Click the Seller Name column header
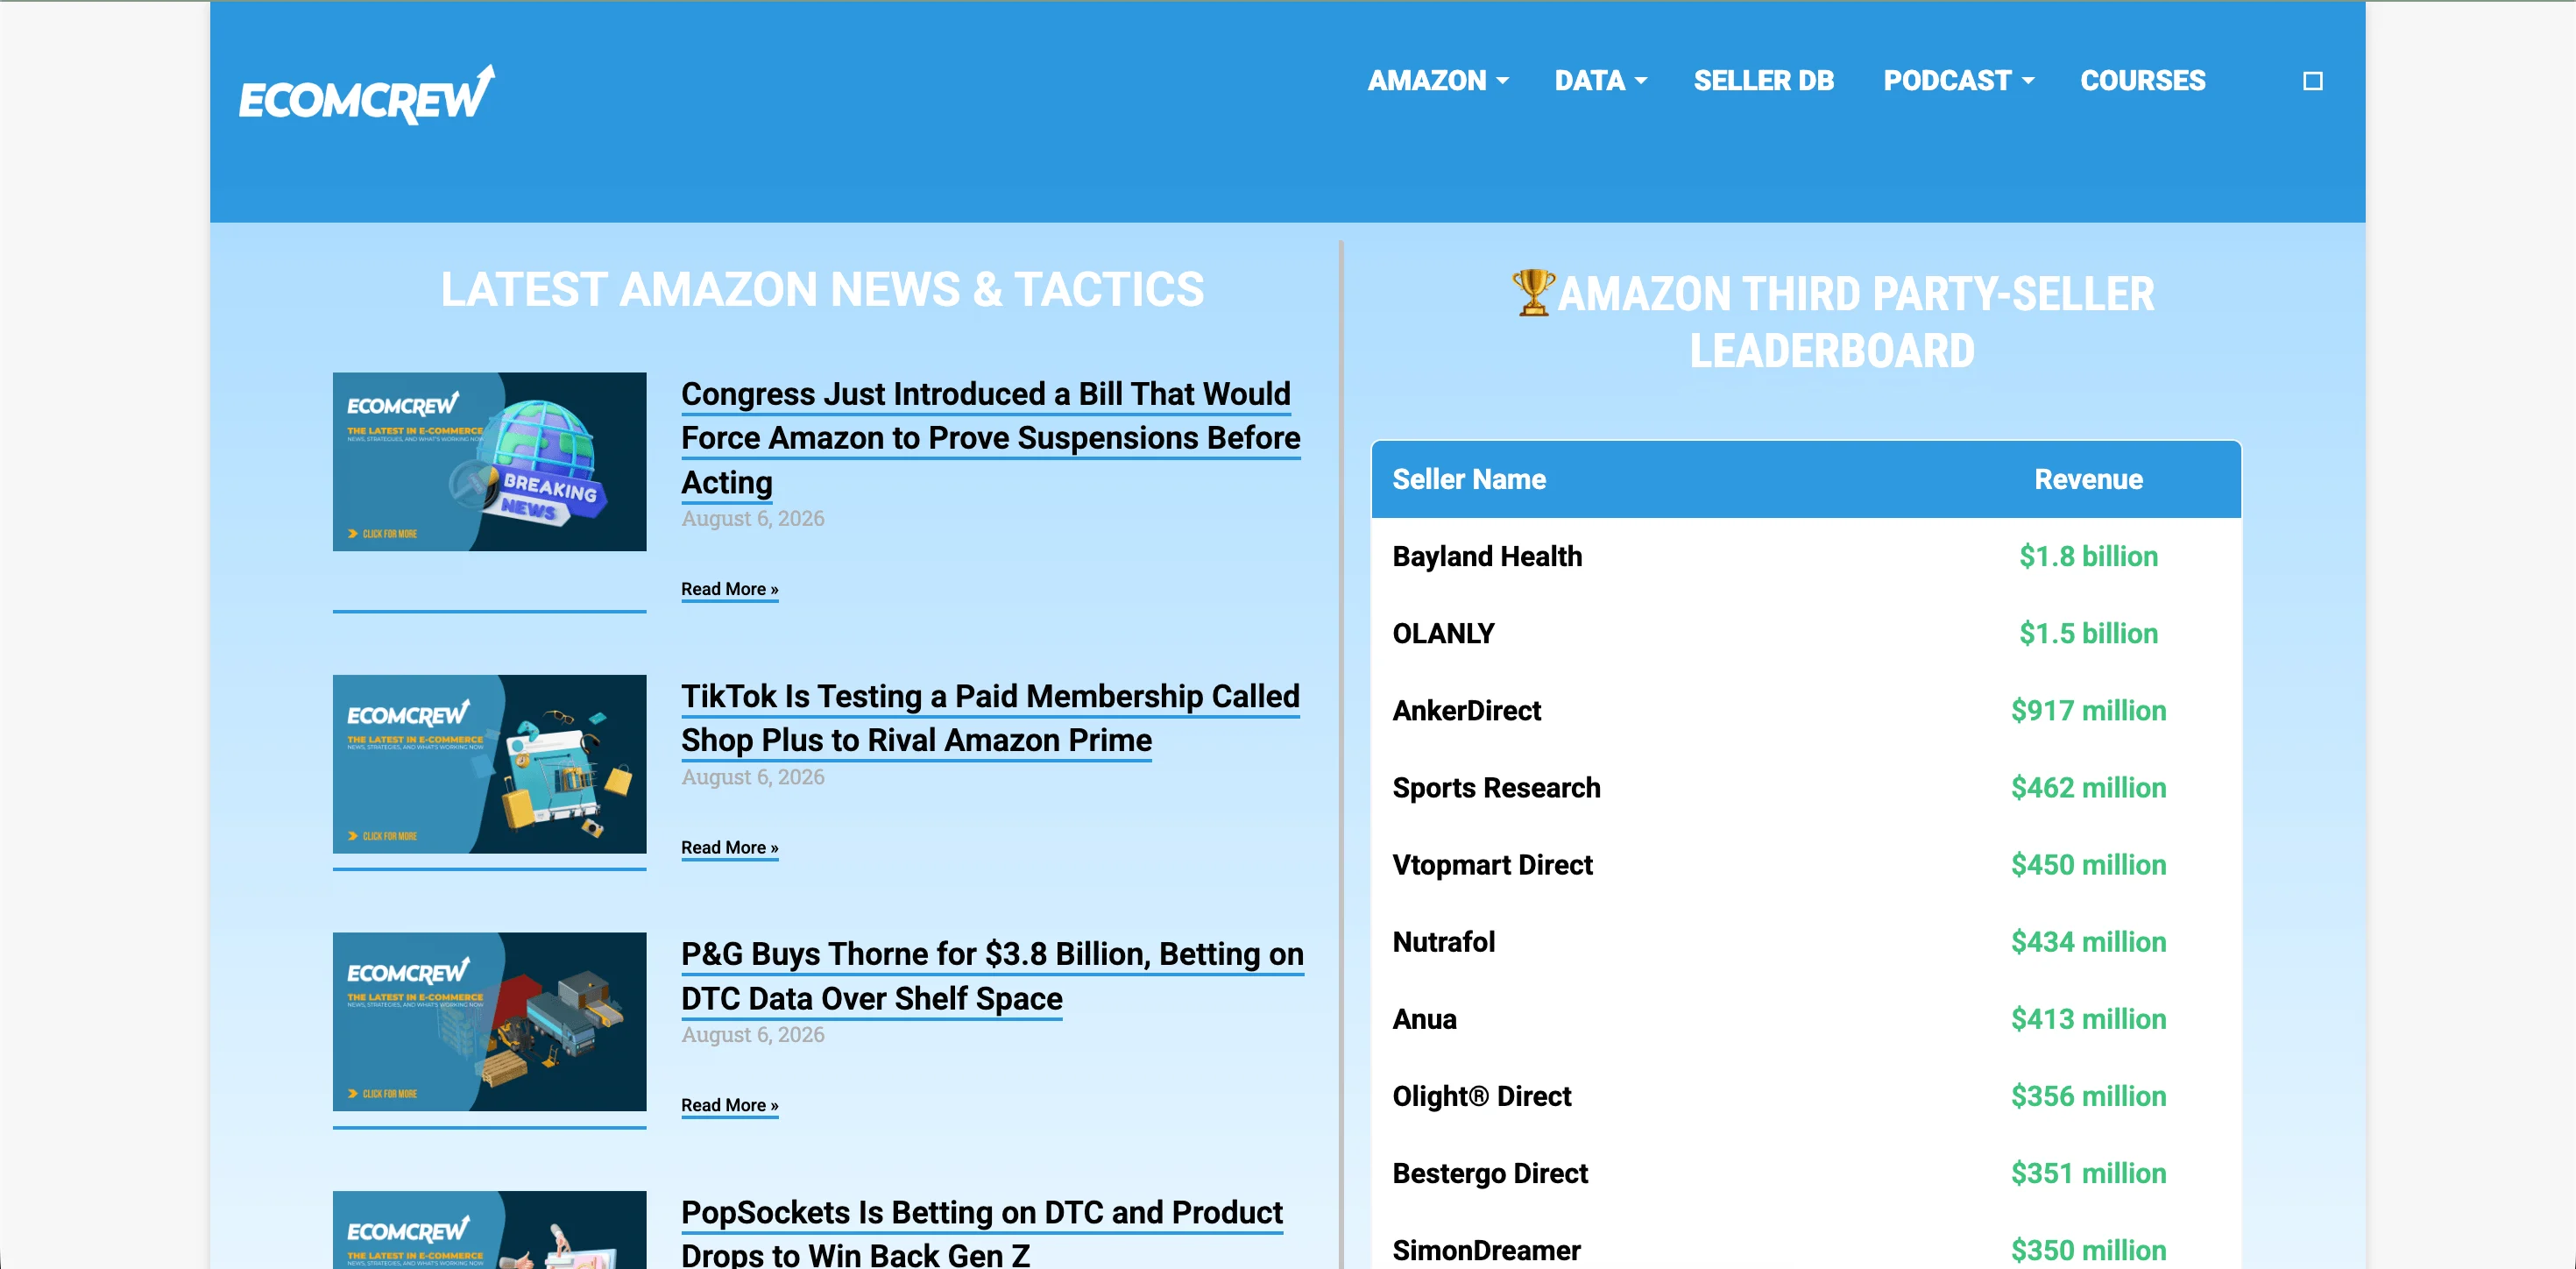This screenshot has height=1269, width=2576. click(x=1469, y=479)
